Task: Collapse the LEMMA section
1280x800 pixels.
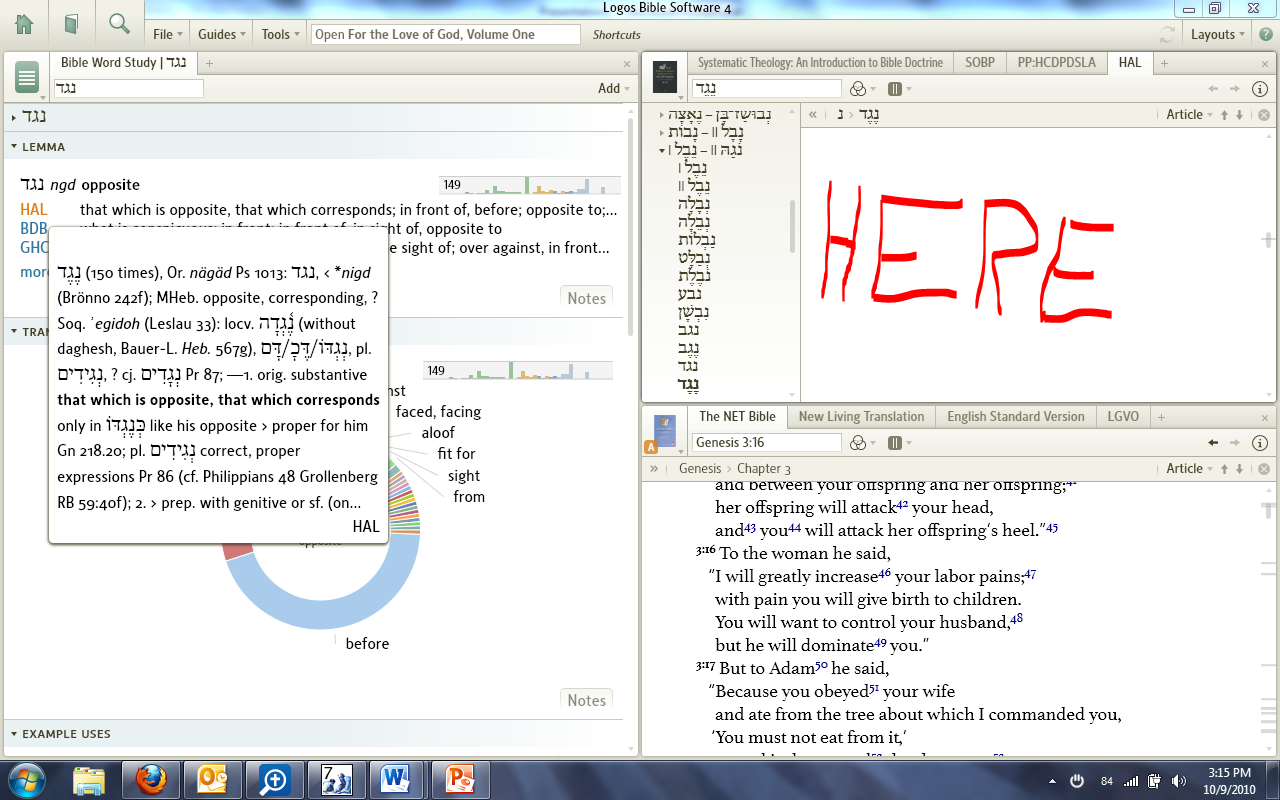Action: click(14, 147)
